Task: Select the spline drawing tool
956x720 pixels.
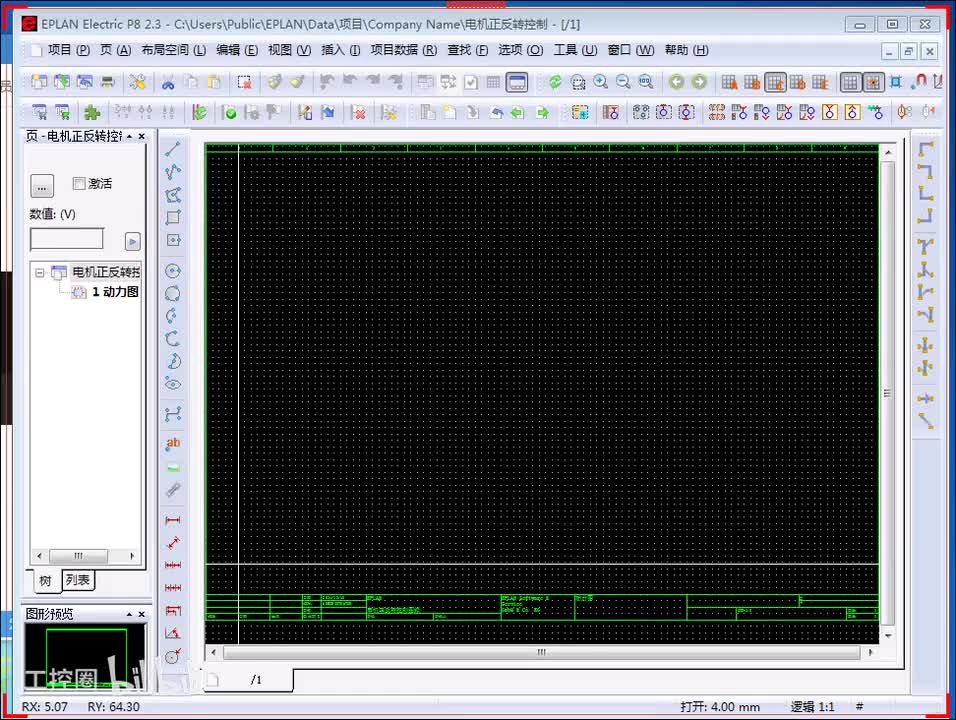Action: (173, 415)
